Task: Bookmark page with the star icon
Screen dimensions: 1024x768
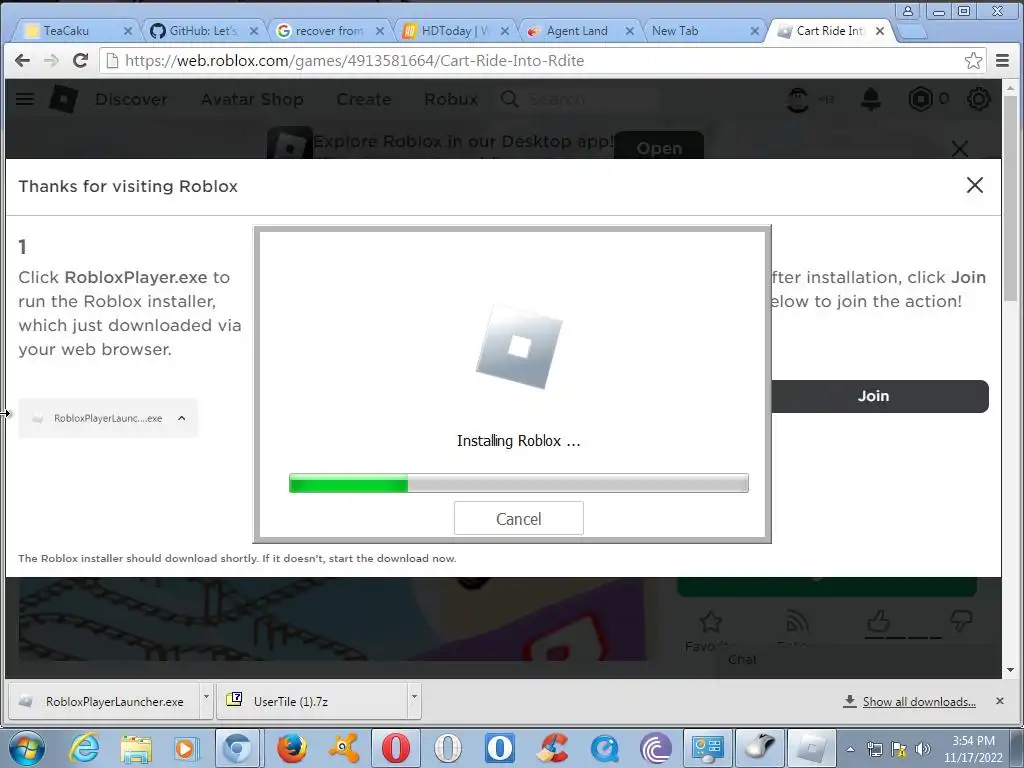Action: point(973,61)
